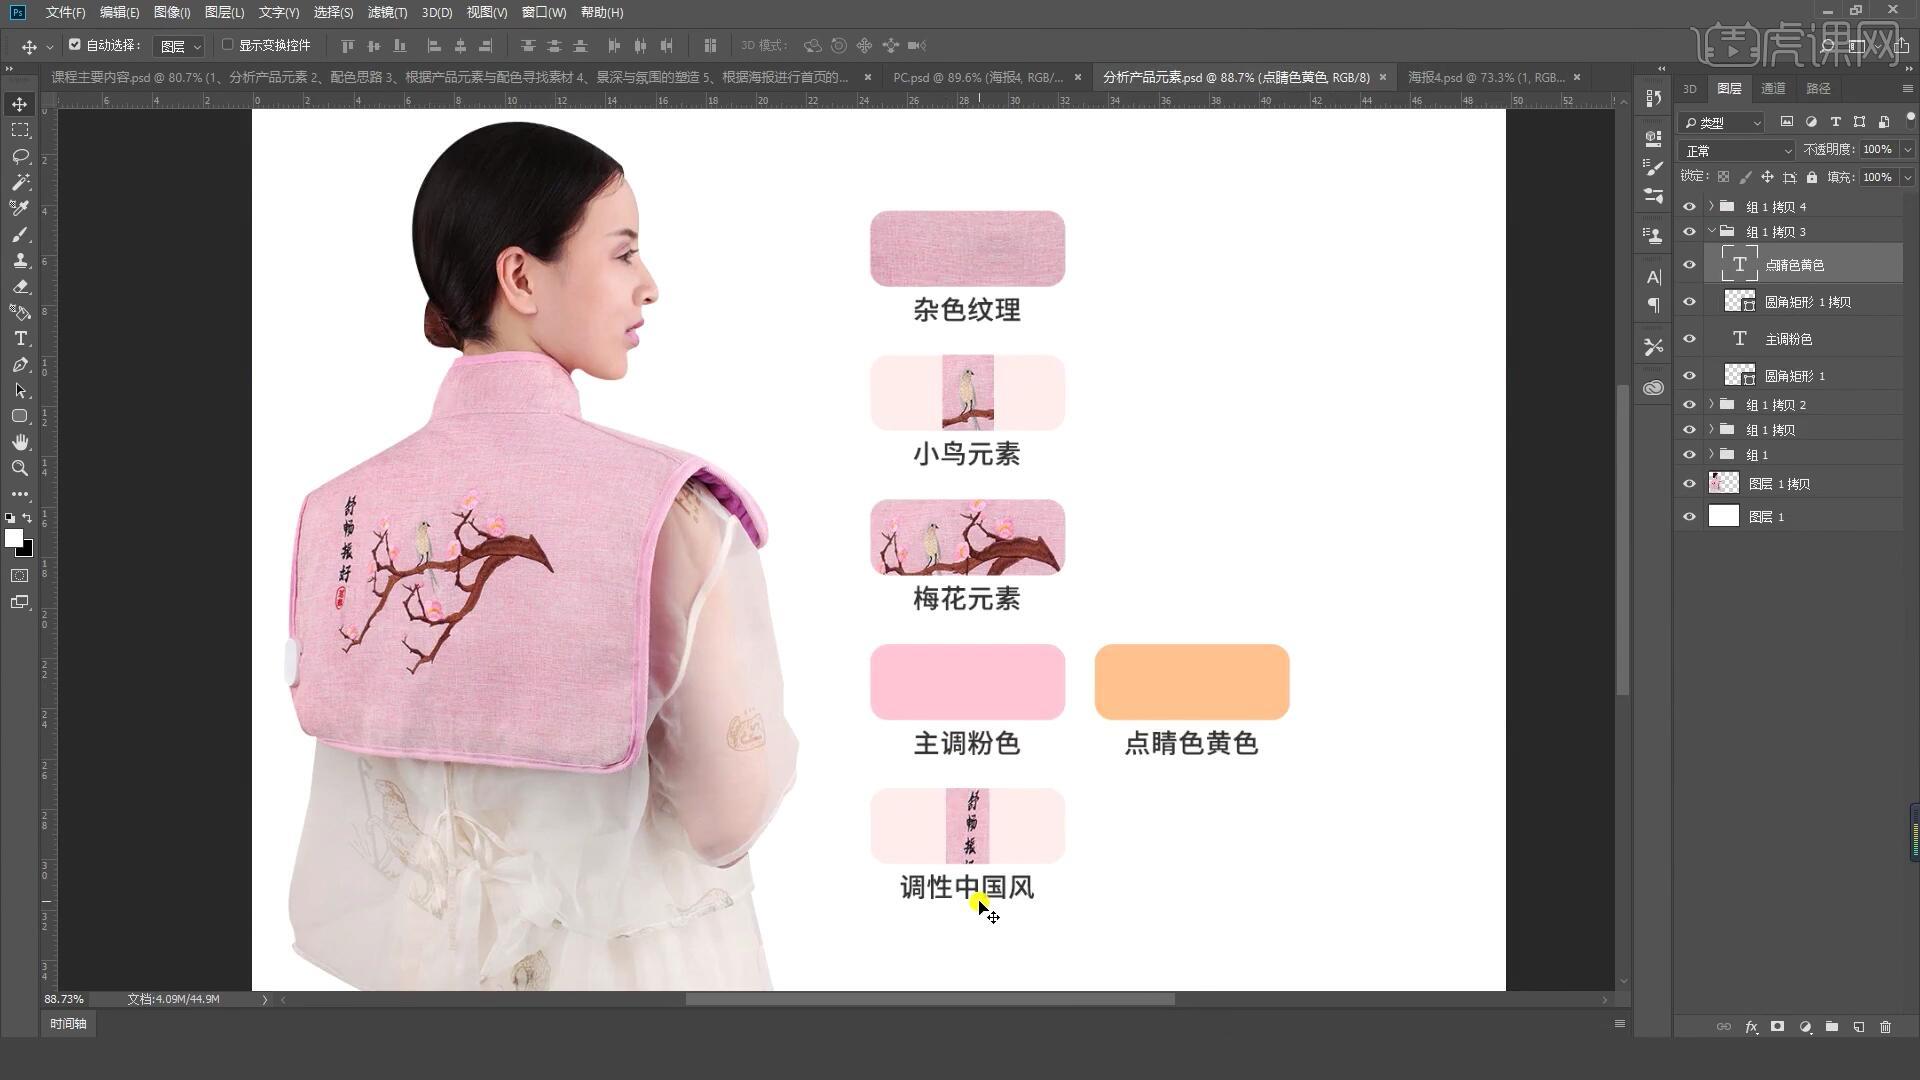Image resolution: width=1920 pixels, height=1080 pixels.
Task: Switch to the PC.psd document tab
Action: [978, 77]
